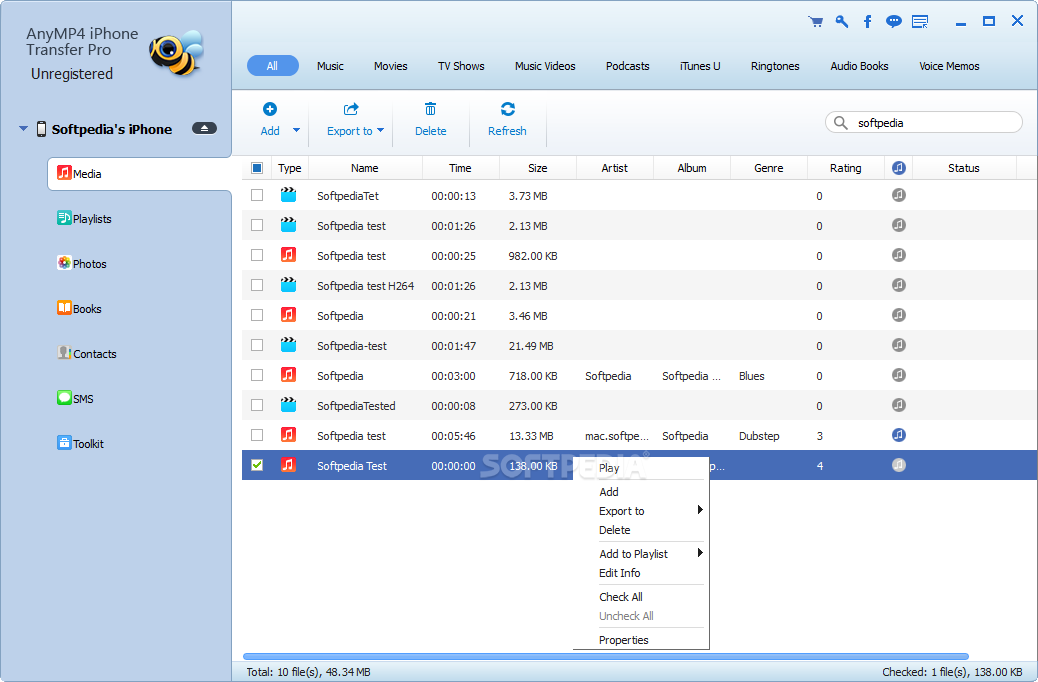Open the Facebook share icon
Viewport: 1038px width, 682px height.
click(x=867, y=22)
